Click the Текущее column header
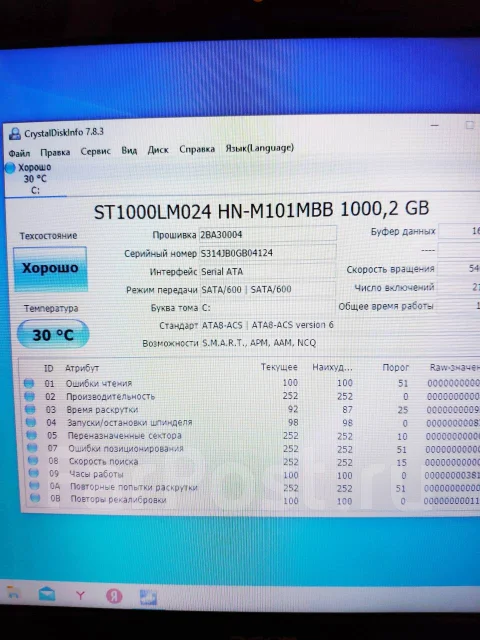Screen dimensions: 480x640 [x=279, y=367]
